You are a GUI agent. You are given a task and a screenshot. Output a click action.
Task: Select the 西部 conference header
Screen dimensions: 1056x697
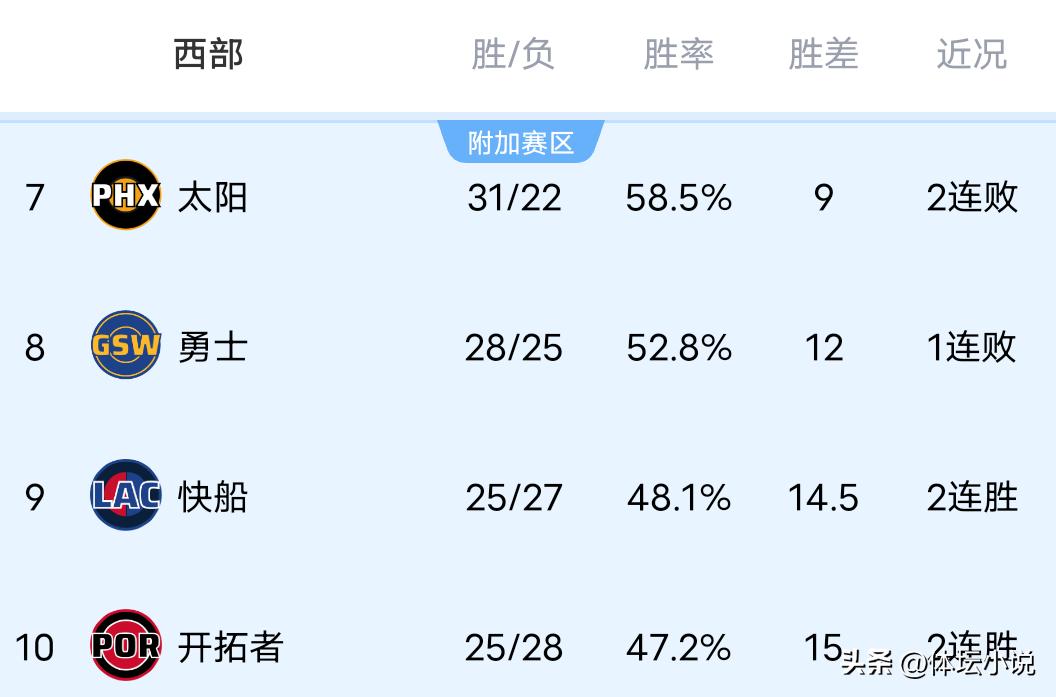click(x=208, y=54)
